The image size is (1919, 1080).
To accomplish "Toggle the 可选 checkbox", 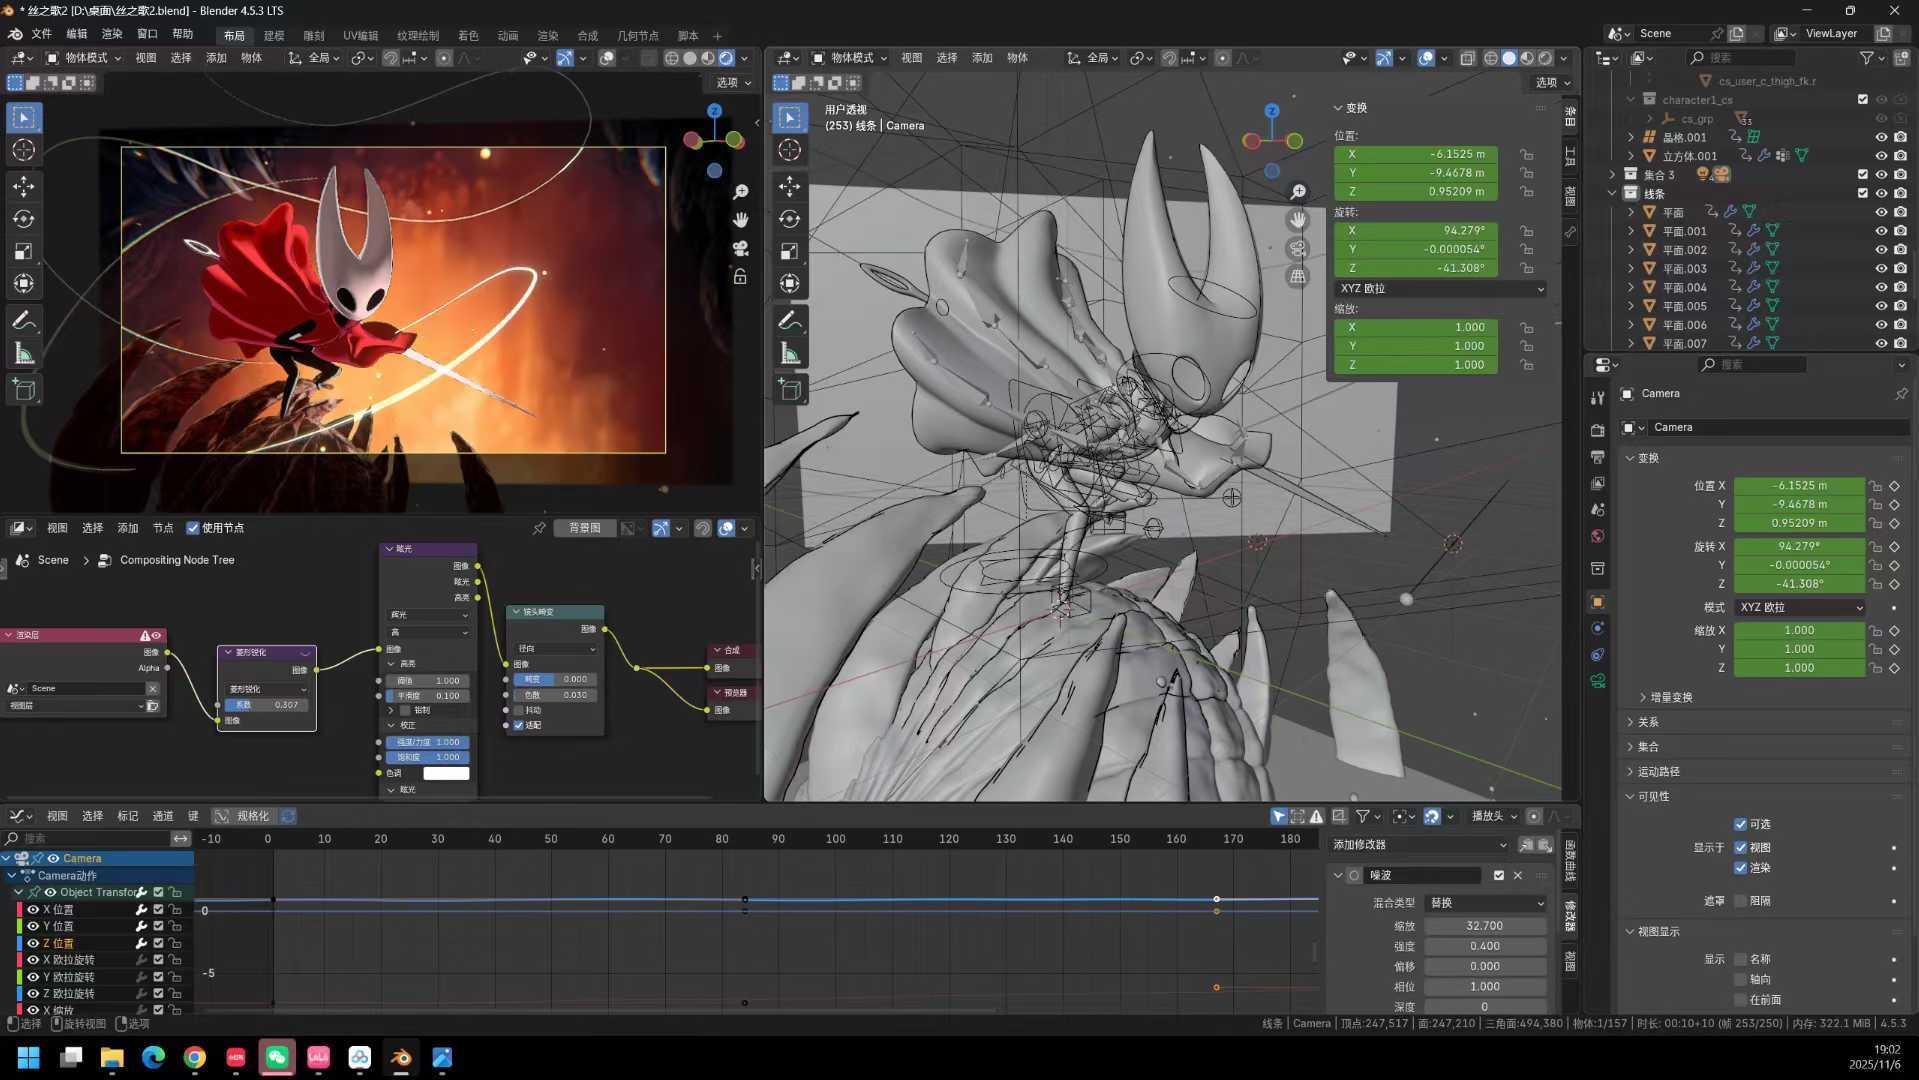I will pos(1741,824).
